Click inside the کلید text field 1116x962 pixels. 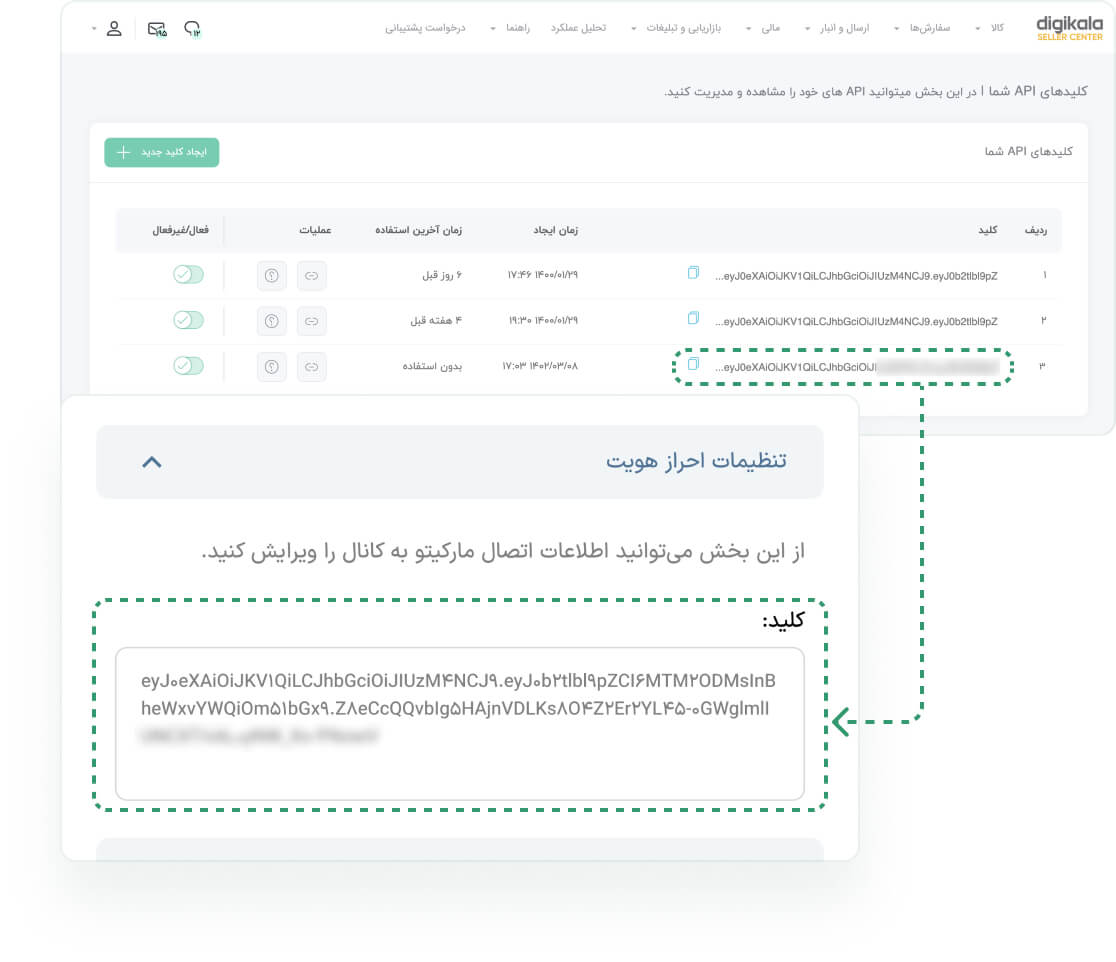[x=459, y=723]
